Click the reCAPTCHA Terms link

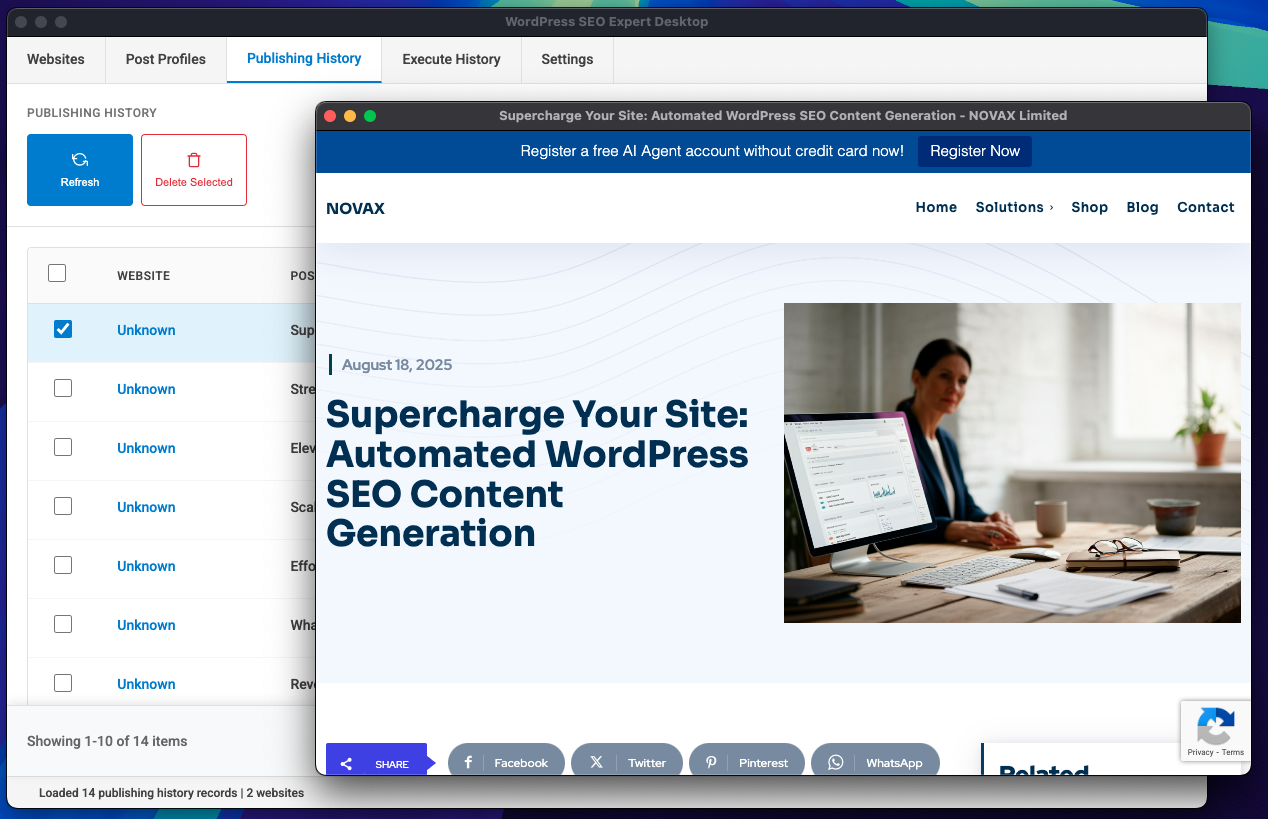1233,752
